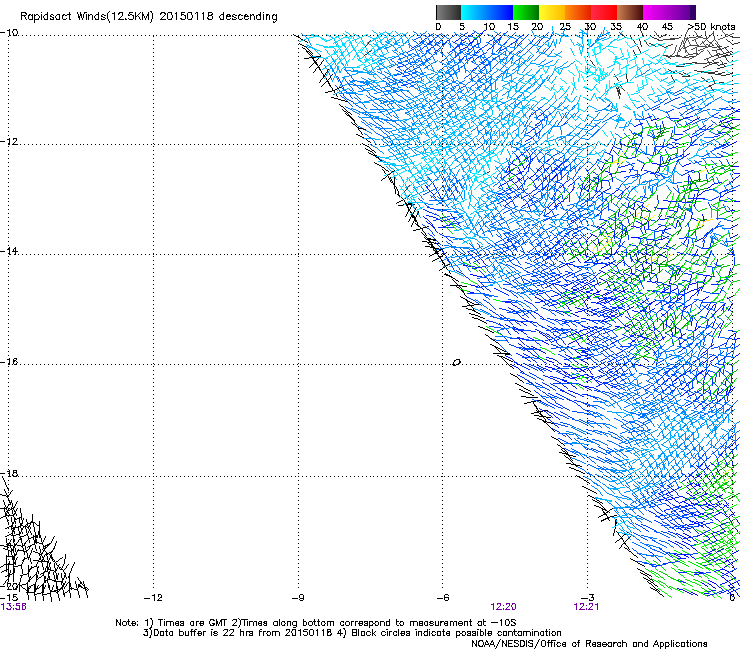Click the -3 longitude axis label
The height and width of the screenshot is (650, 740).
pyautogui.click(x=588, y=598)
